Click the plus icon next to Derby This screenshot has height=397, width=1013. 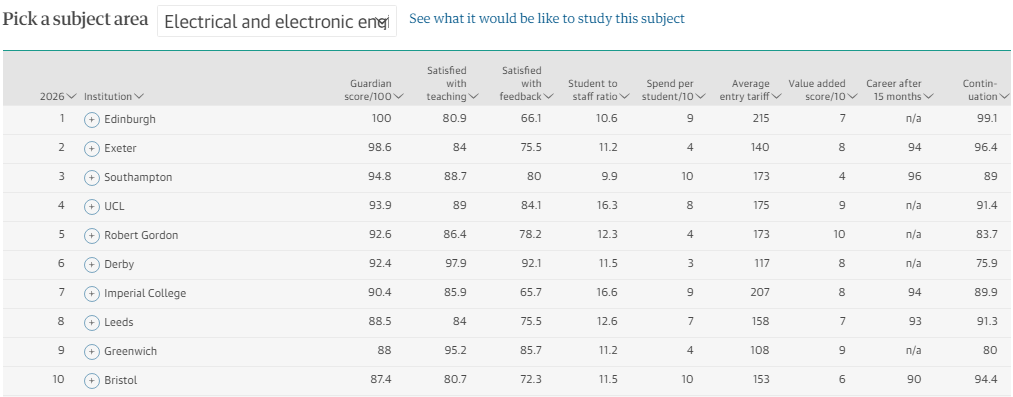(x=92, y=265)
